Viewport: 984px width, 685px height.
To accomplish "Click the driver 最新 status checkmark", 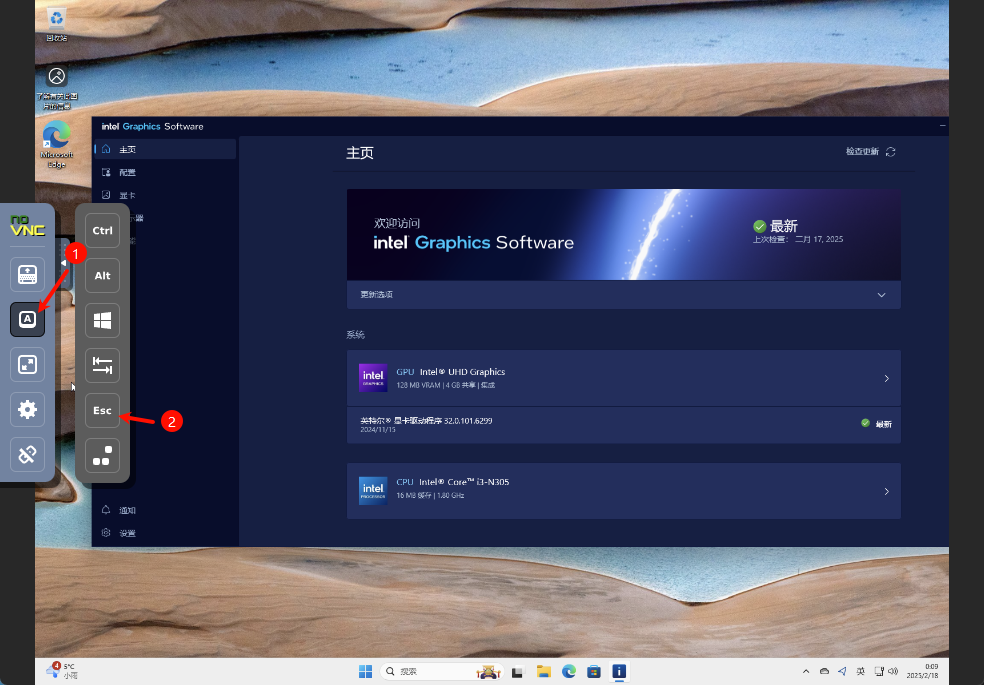I will (865, 423).
